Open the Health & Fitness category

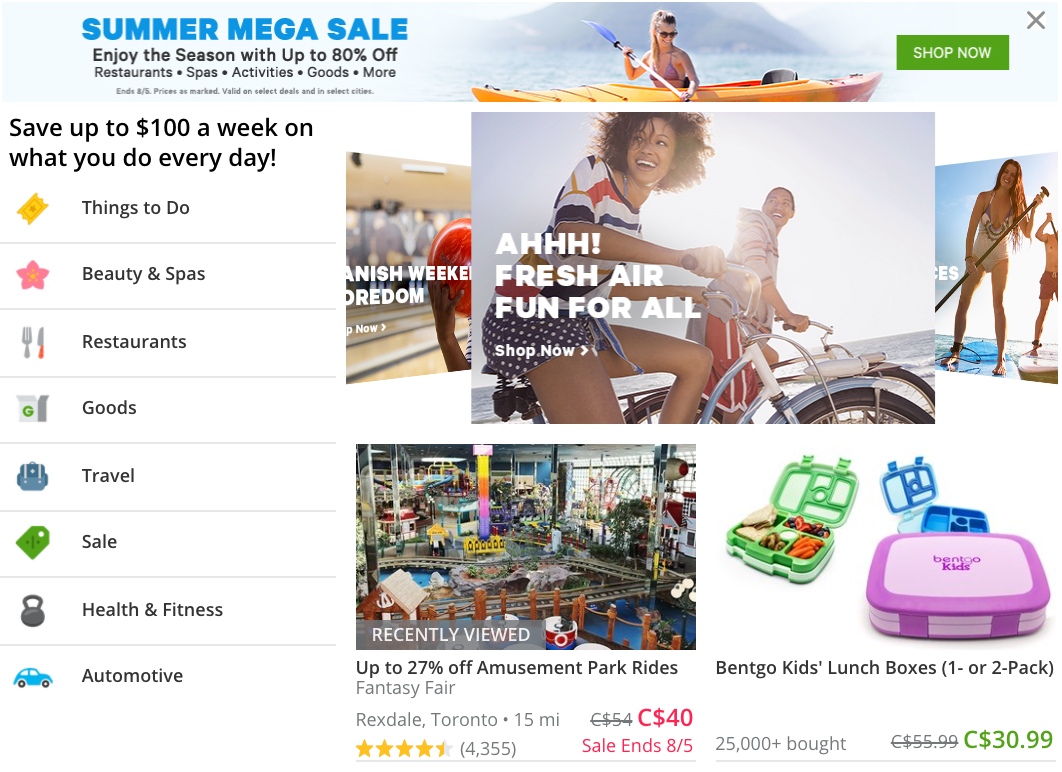(168, 610)
